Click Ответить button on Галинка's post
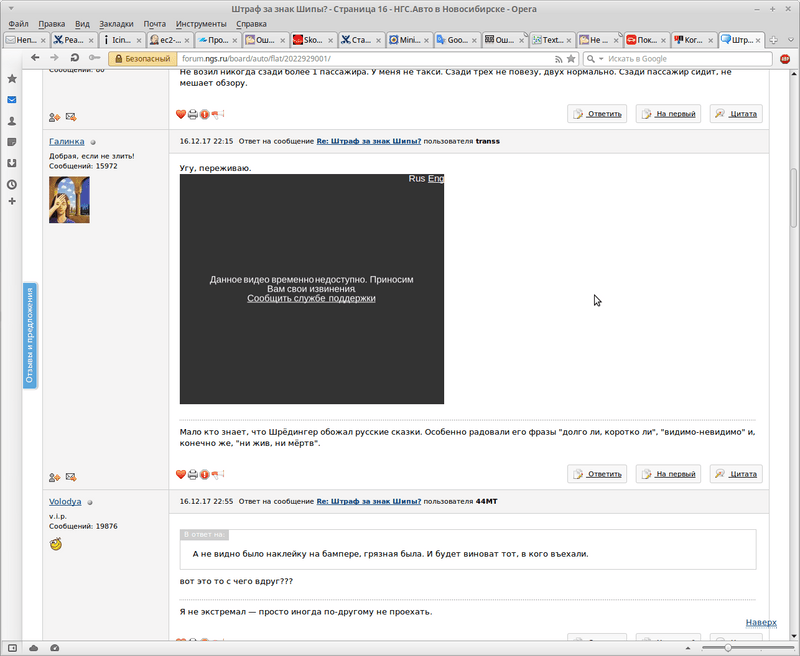The width and height of the screenshot is (800, 656). click(x=597, y=474)
